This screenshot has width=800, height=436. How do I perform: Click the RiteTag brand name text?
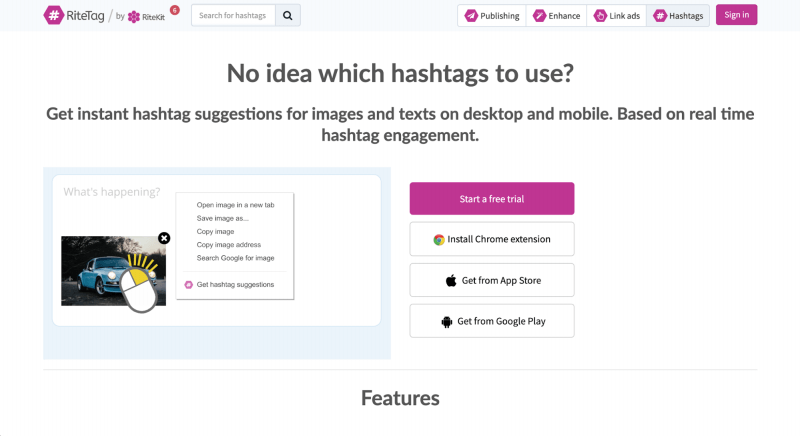(x=85, y=16)
